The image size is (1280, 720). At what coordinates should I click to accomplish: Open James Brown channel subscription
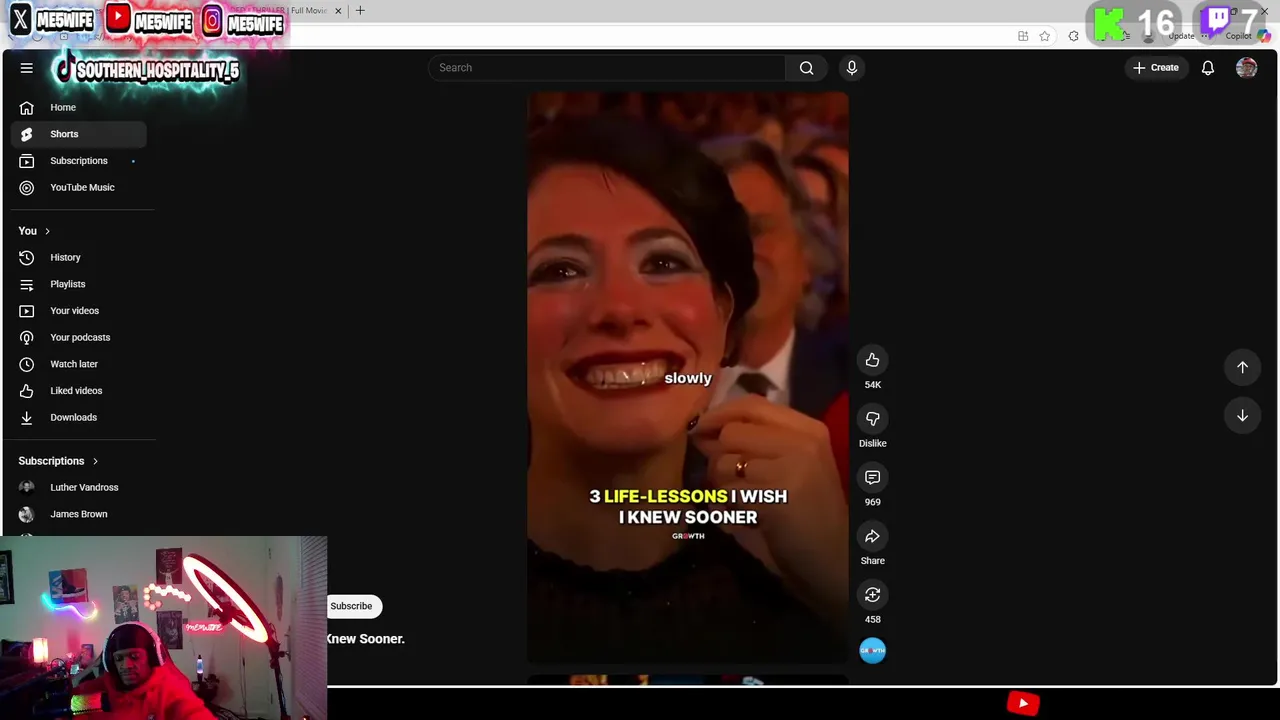point(79,514)
